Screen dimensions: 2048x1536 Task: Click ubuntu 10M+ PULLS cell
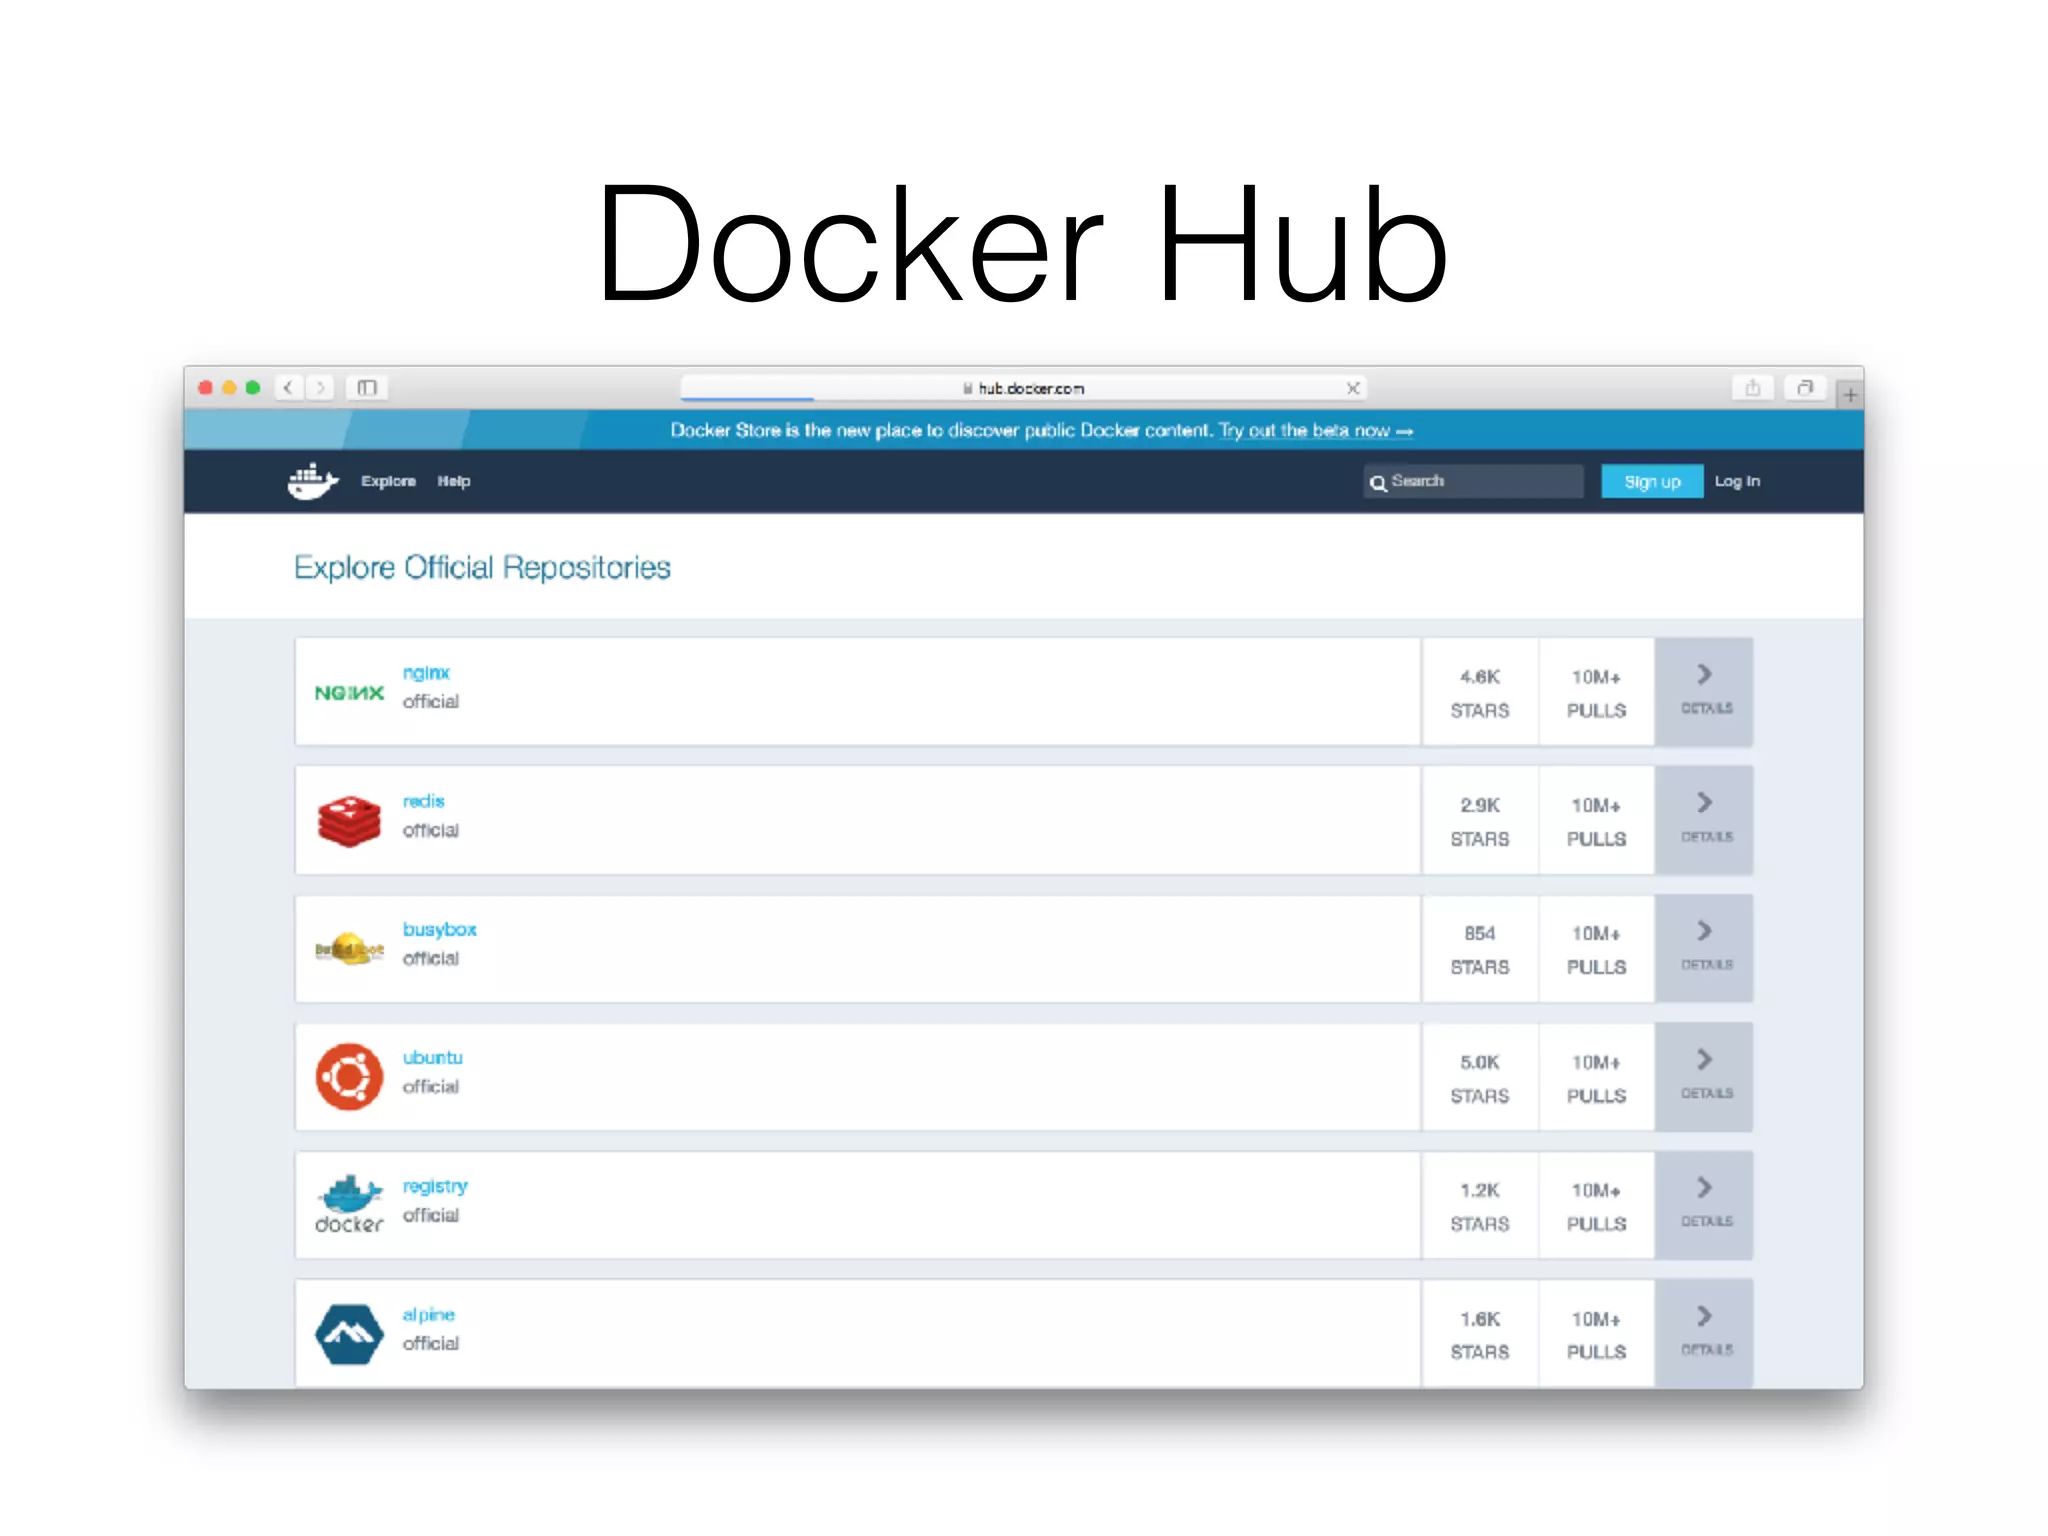pos(1596,1077)
